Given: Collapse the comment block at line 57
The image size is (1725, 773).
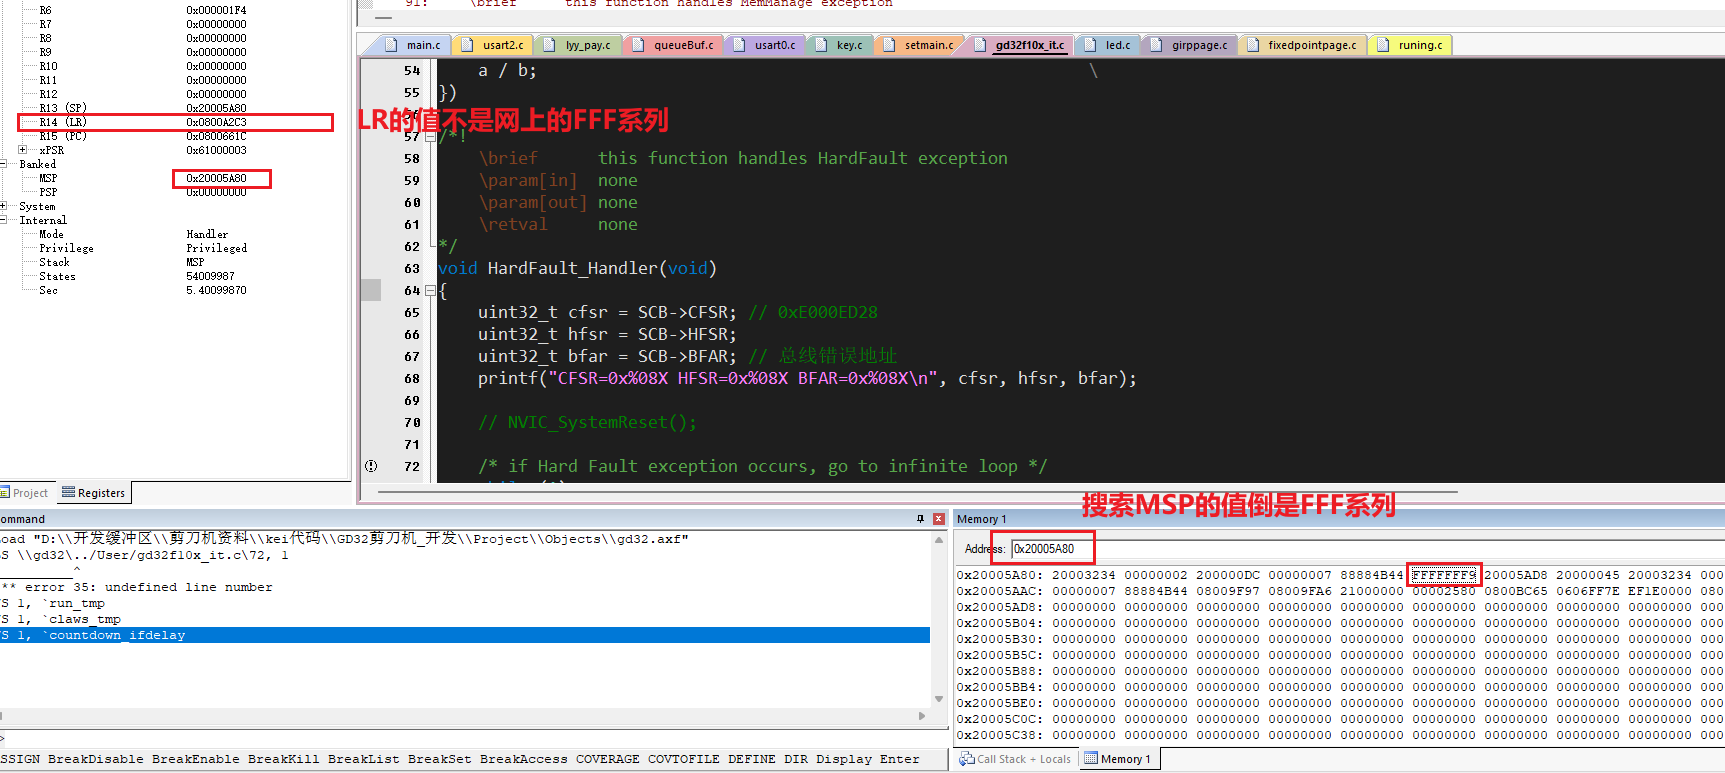Looking at the screenshot, I should point(430,137).
